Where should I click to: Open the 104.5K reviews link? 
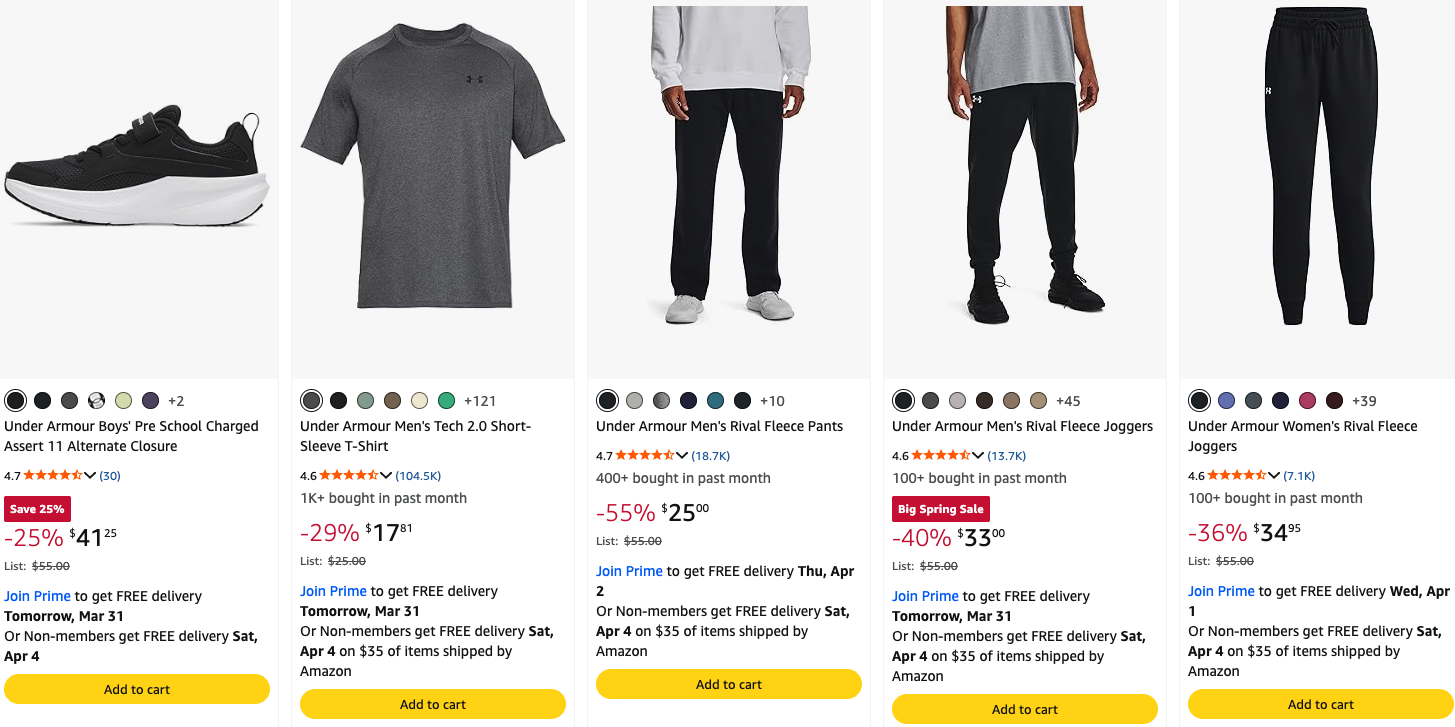coord(418,476)
